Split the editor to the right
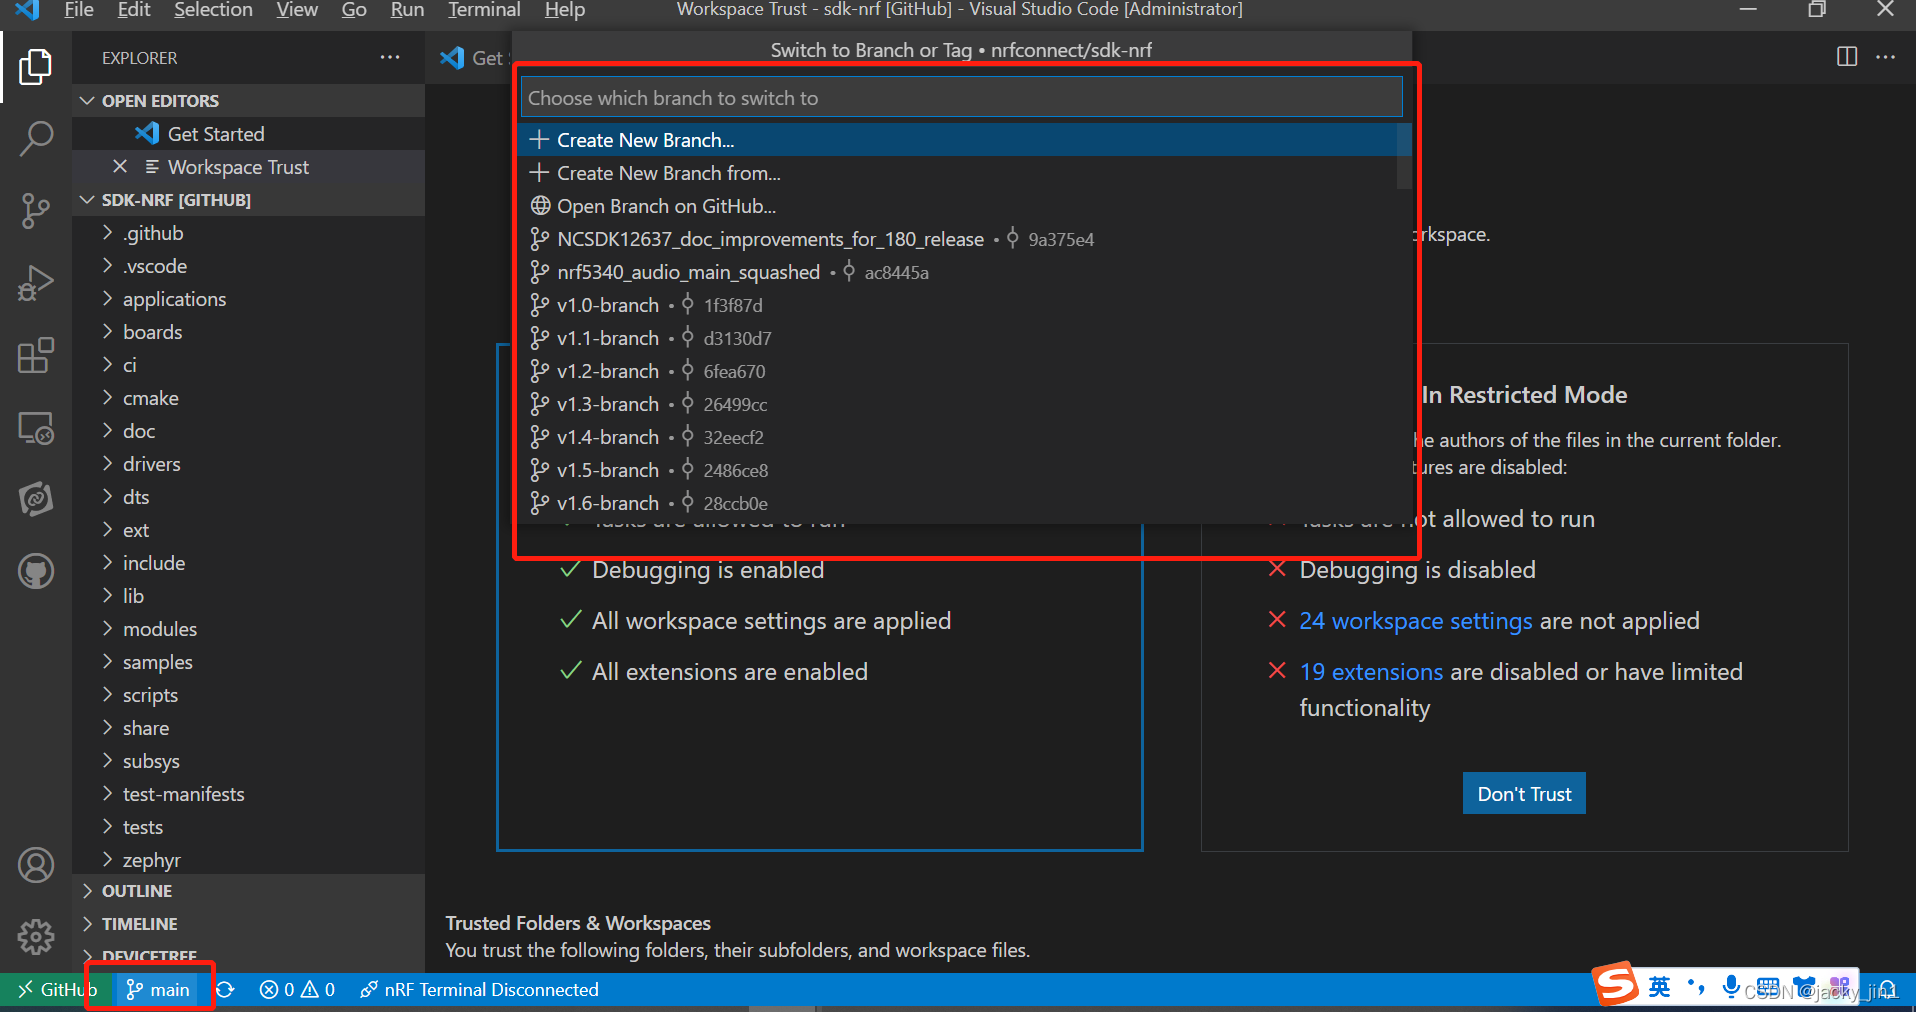 (x=1847, y=57)
